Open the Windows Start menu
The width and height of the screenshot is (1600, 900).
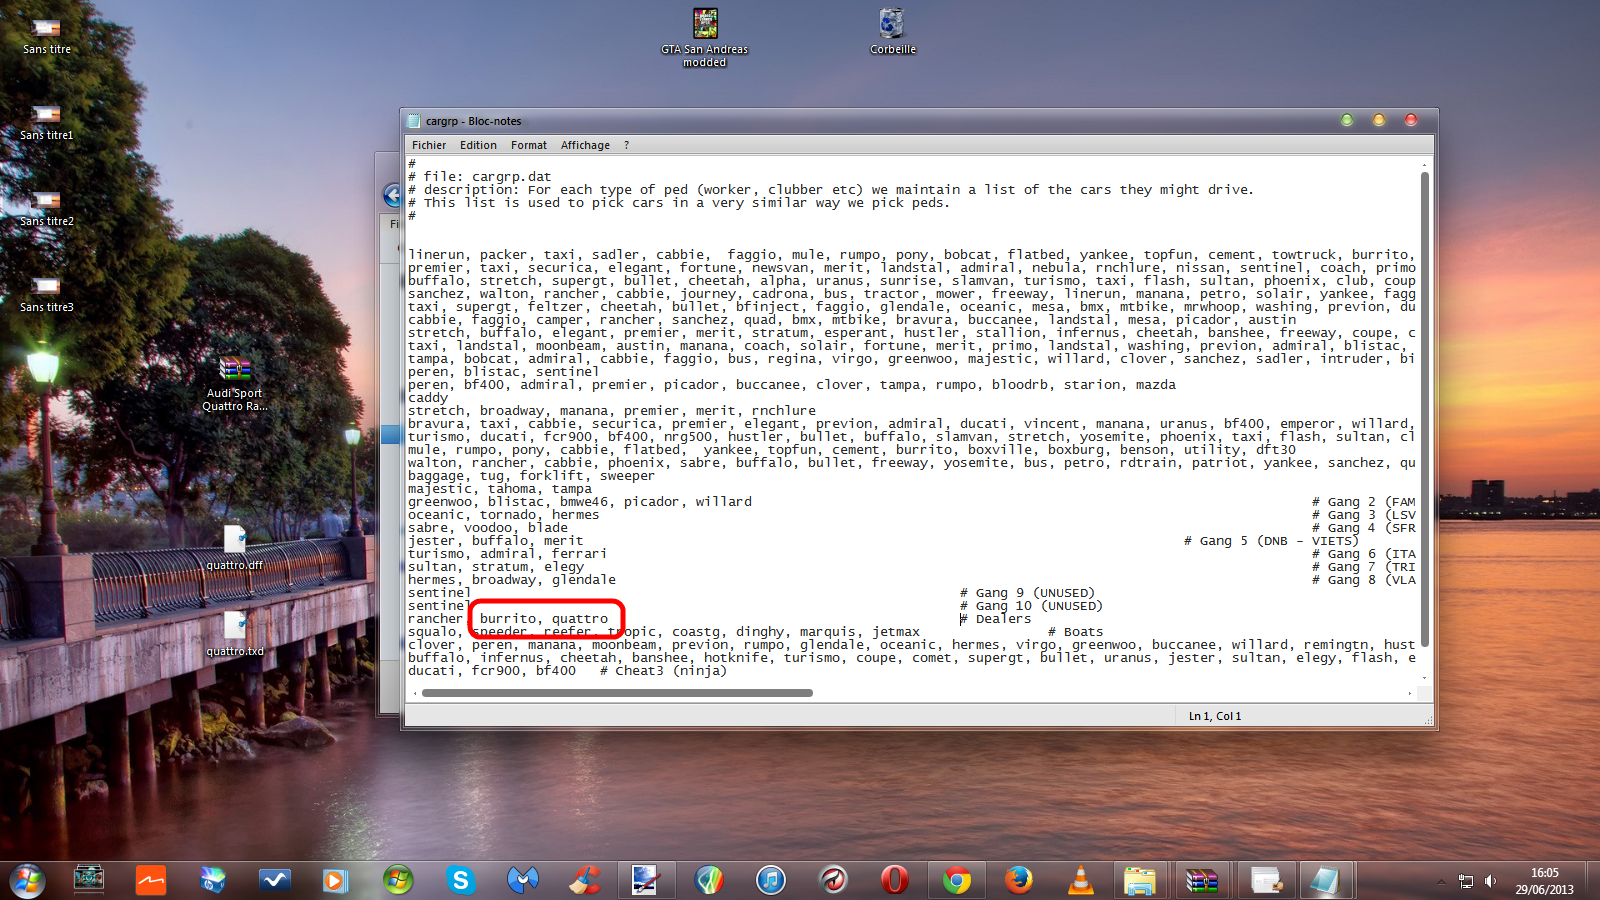(27, 880)
